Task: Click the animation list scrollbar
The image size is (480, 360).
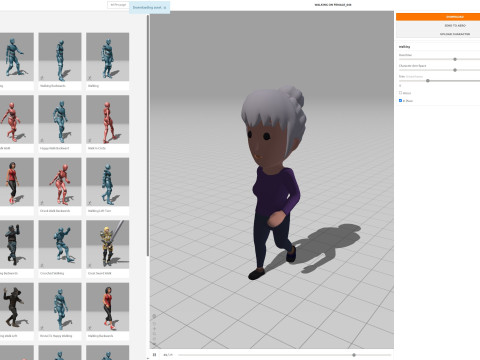Action: [x=148, y=137]
